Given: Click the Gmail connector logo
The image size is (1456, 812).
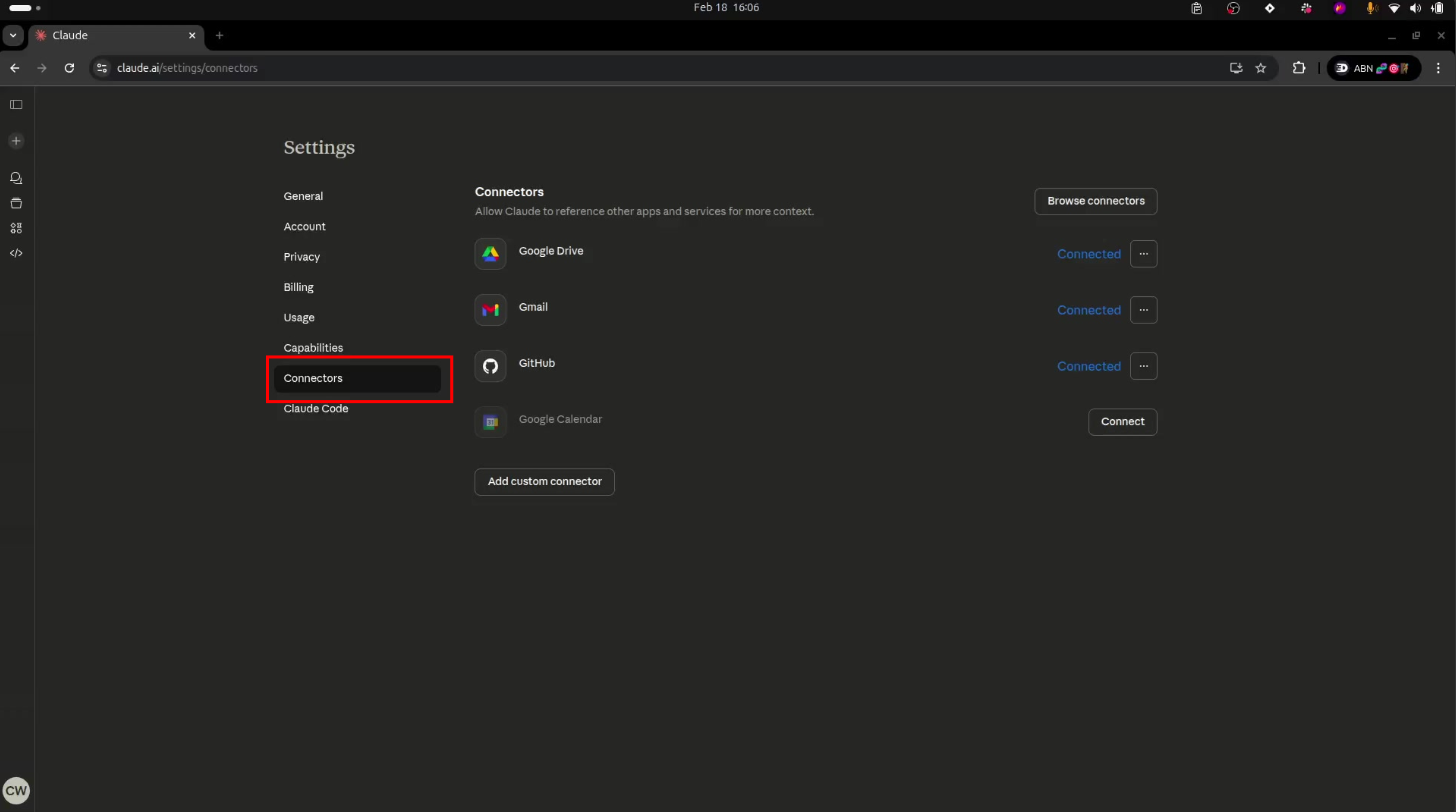Looking at the screenshot, I should tap(490, 310).
